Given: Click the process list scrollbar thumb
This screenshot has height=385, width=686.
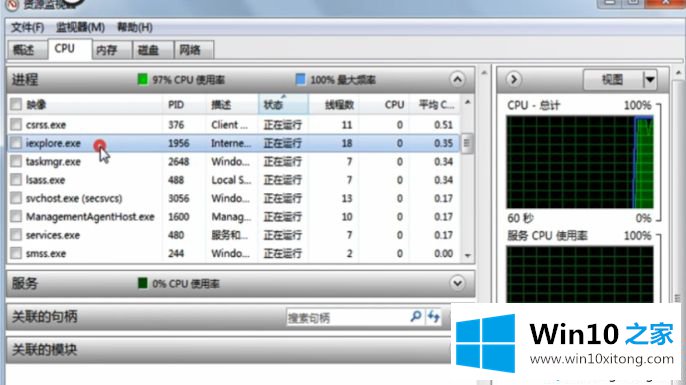Looking at the screenshot, I should [467, 143].
